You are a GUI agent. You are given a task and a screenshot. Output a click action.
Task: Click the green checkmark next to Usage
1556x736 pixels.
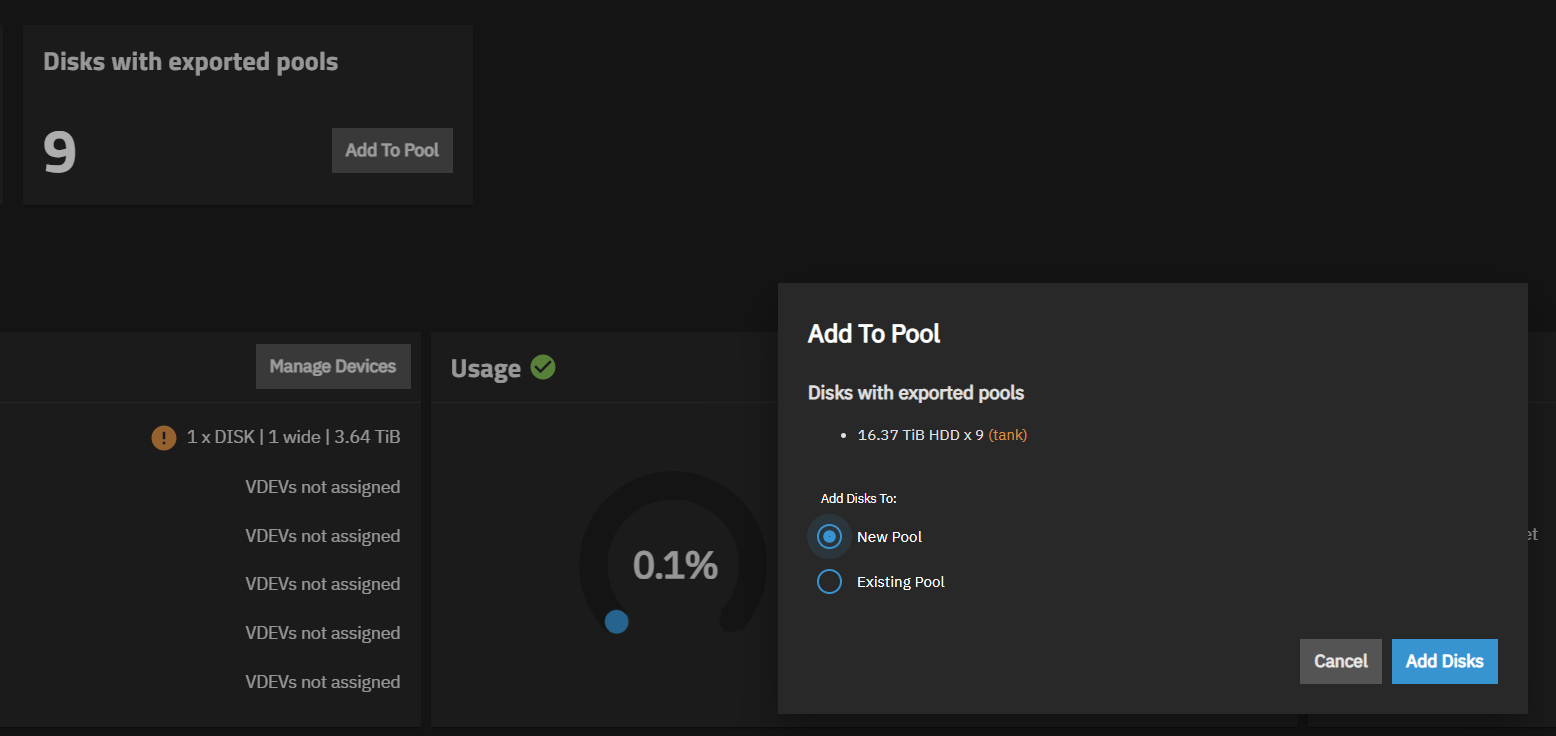tap(543, 367)
